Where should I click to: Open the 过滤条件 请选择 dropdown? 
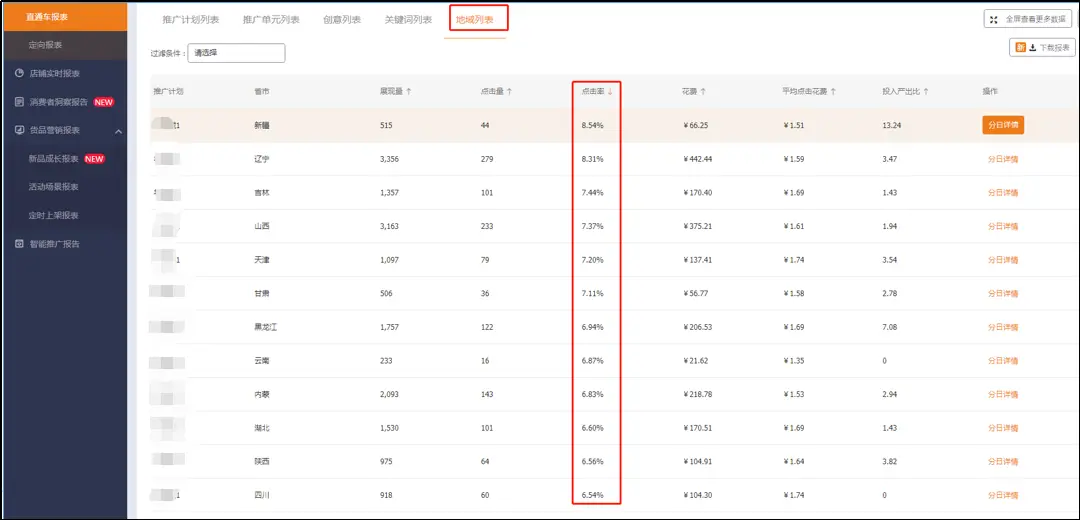pyautogui.click(x=236, y=53)
